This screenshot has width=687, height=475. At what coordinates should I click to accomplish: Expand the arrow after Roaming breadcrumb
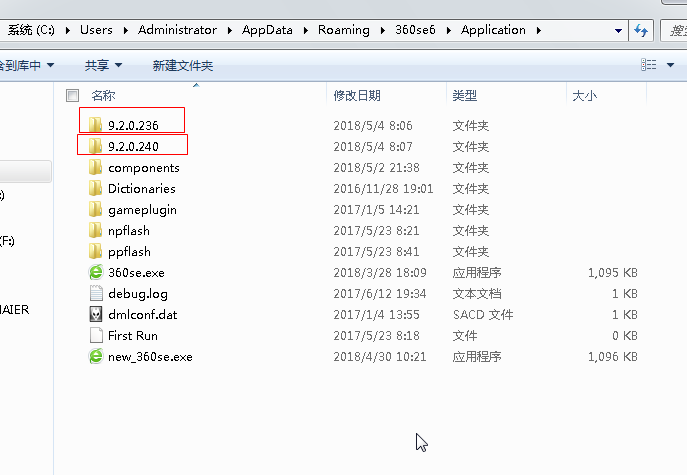tap(382, 30)
